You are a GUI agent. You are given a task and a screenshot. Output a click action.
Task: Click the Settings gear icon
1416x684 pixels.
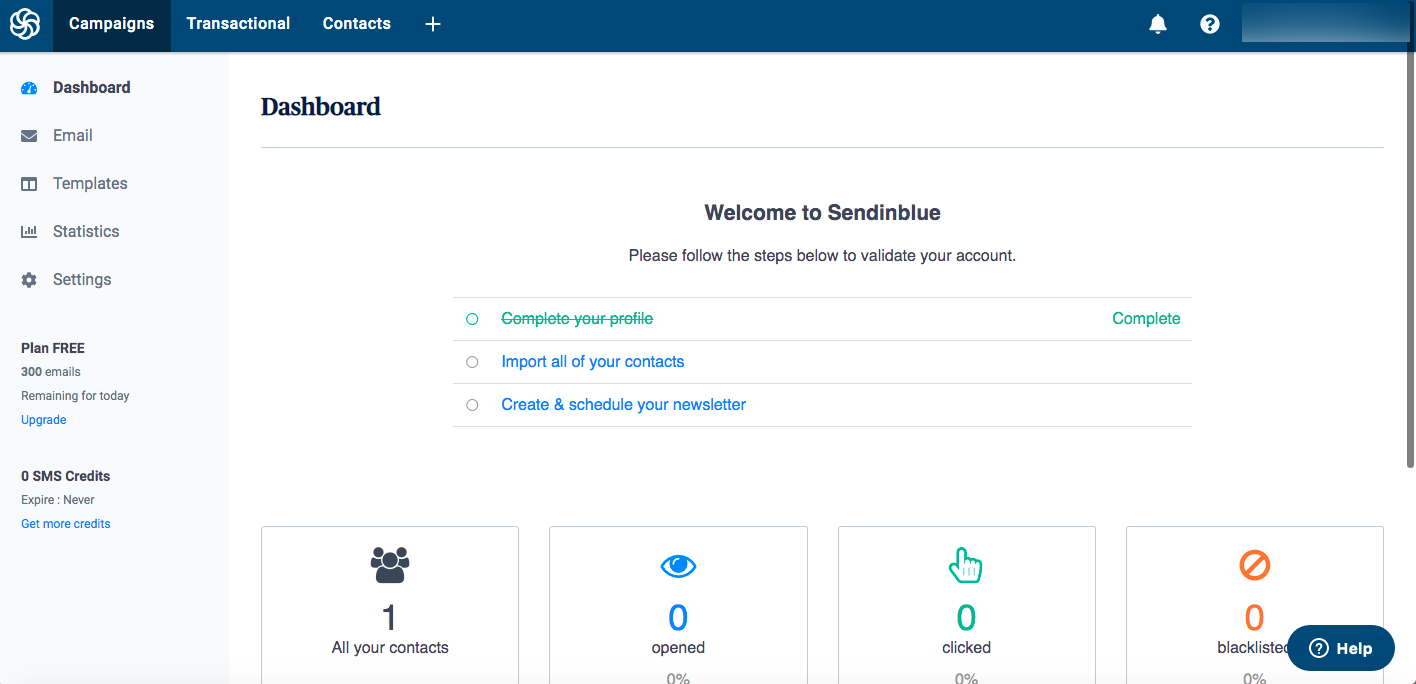click(29, 280)
